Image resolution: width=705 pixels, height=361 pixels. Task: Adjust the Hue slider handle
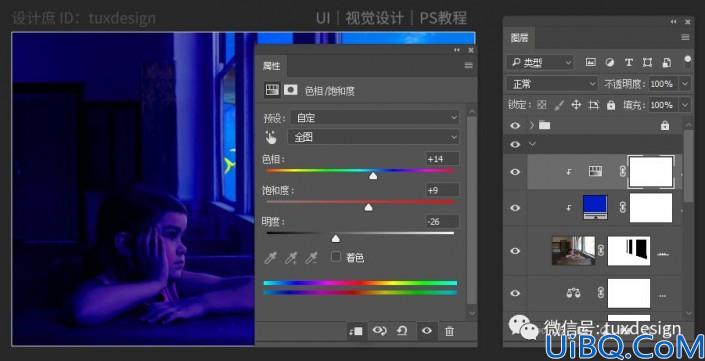(373, 176)
